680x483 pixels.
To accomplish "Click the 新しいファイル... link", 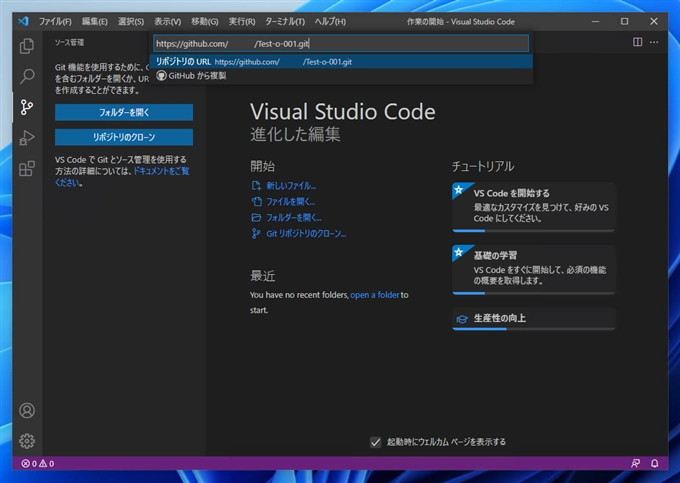I will coord(291,186).
